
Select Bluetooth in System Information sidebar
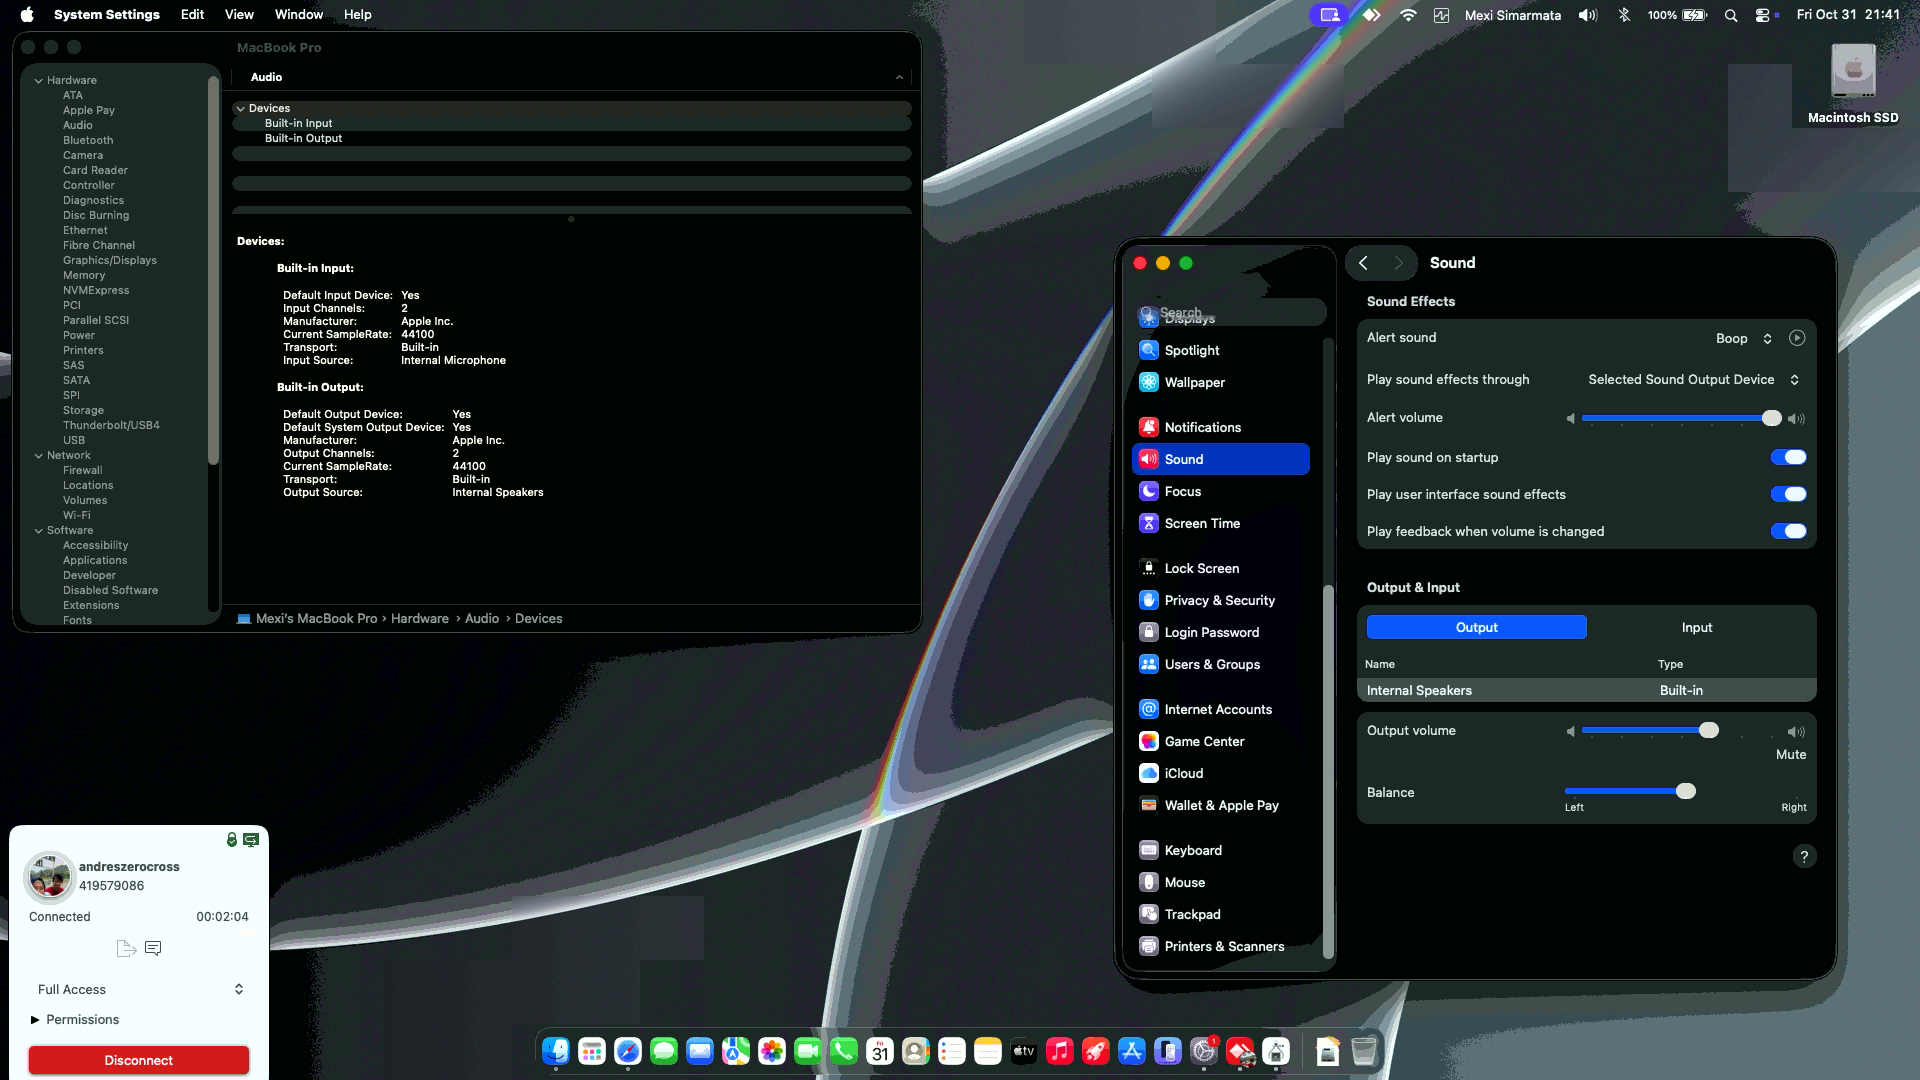(x=88, y=140)
